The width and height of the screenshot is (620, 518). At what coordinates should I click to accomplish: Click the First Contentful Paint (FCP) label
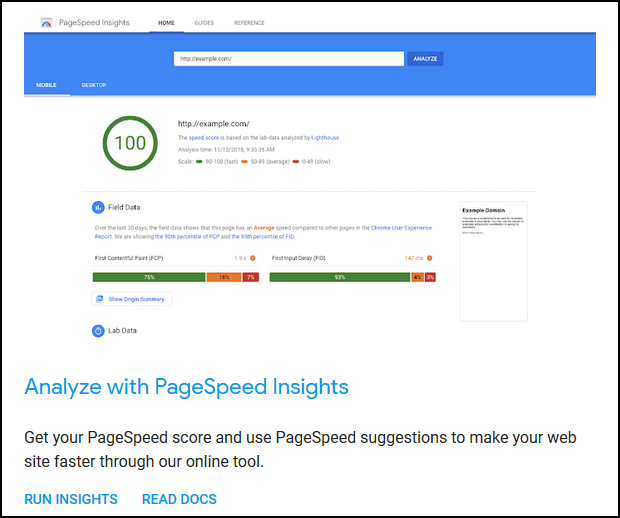point(129,258)
